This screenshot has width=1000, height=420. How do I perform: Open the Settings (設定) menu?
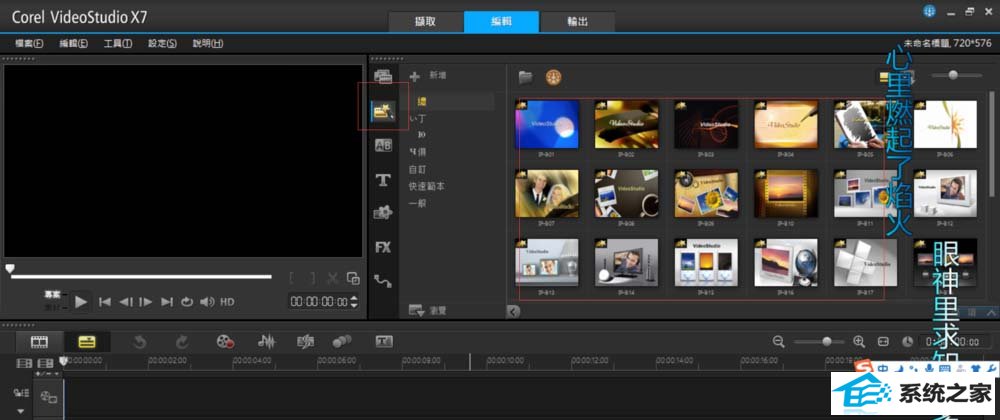pyautogui.click(x=162, y=43)
